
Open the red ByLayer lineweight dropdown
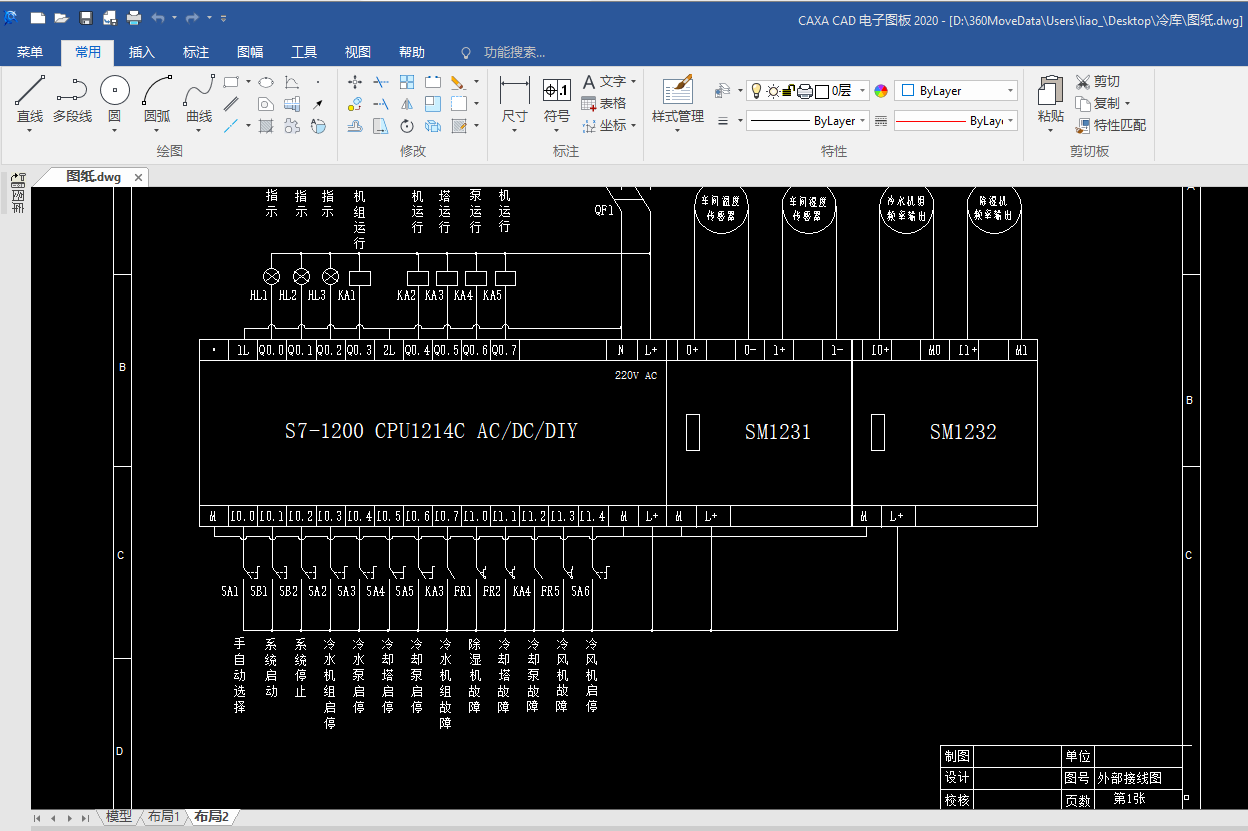pyautogui.click(x=956, y=121)
